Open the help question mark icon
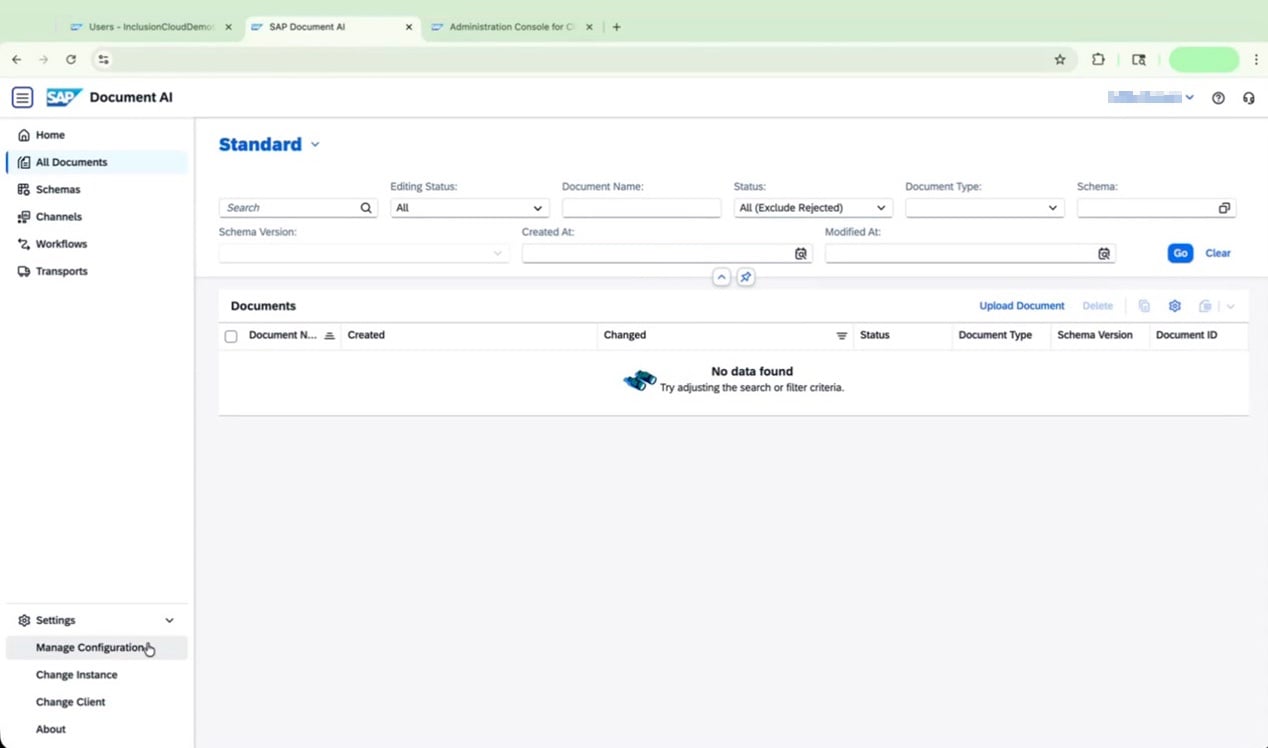The image size is (1268, 748). coord(1218,98)
